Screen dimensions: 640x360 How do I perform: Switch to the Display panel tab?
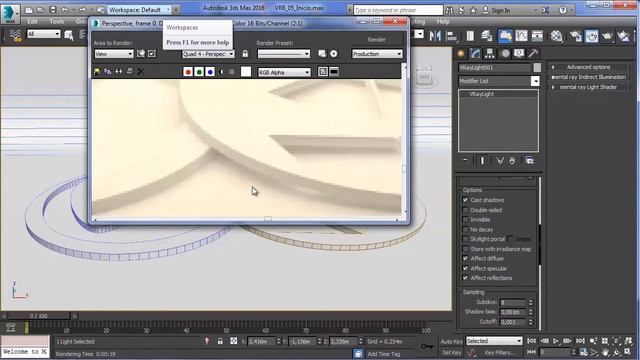pos(519,53)
